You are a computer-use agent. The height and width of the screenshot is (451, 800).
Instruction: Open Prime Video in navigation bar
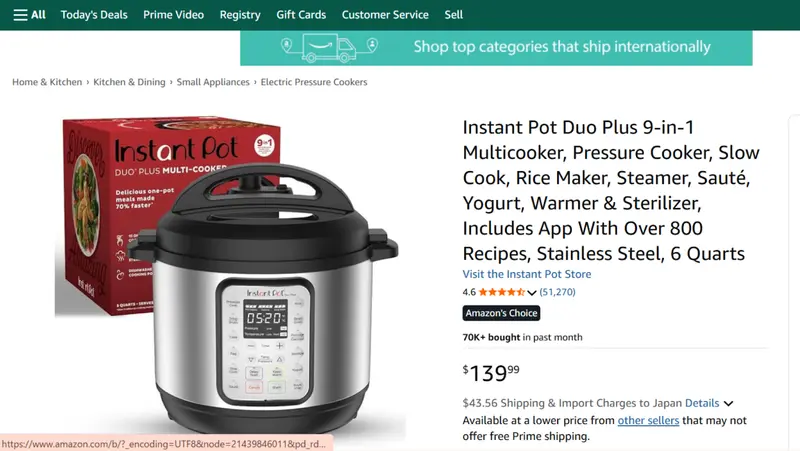click(x=173, y=15)
